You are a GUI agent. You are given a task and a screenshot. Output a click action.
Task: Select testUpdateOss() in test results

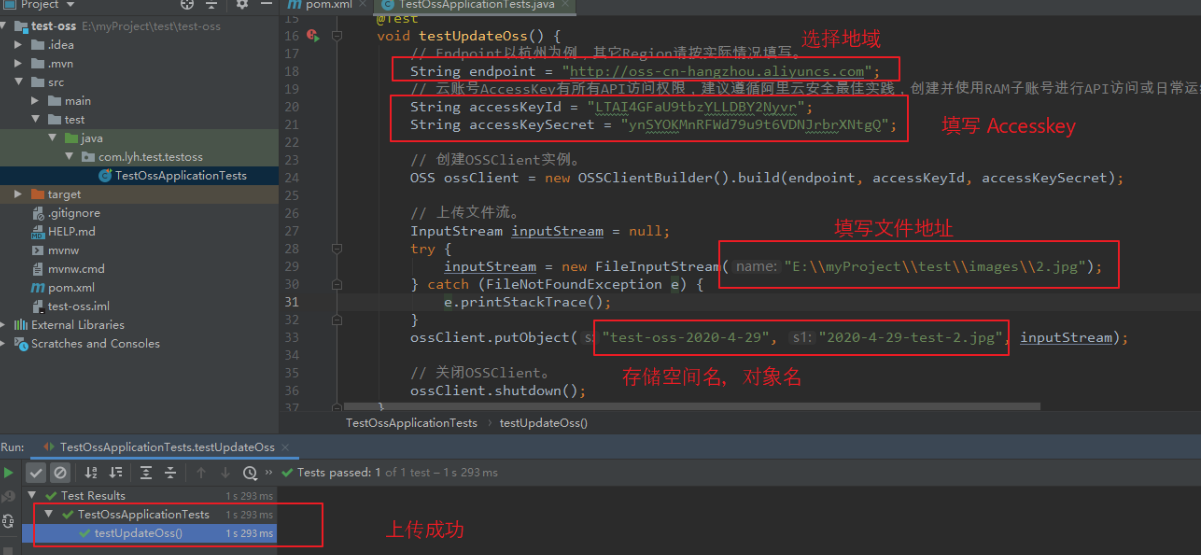tap(138, 533)
